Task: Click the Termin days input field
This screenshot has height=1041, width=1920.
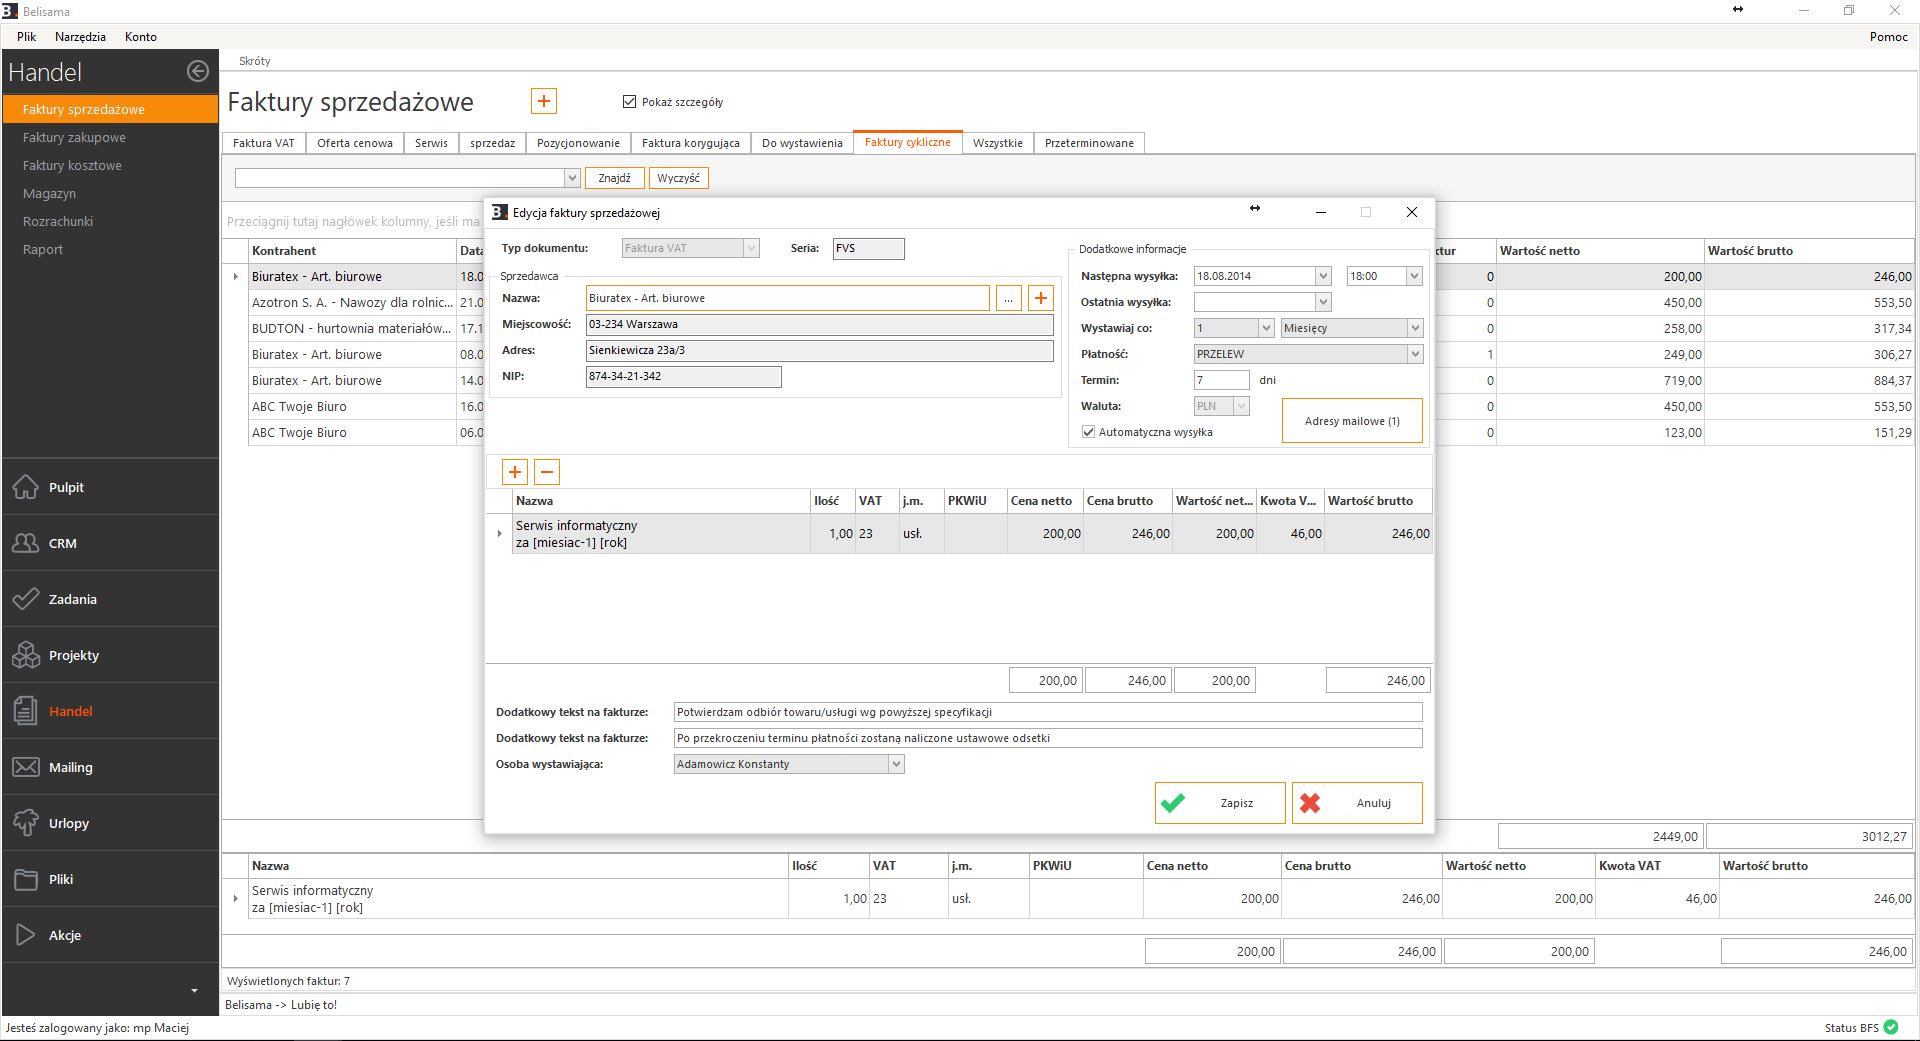Action: point(1220,380)
